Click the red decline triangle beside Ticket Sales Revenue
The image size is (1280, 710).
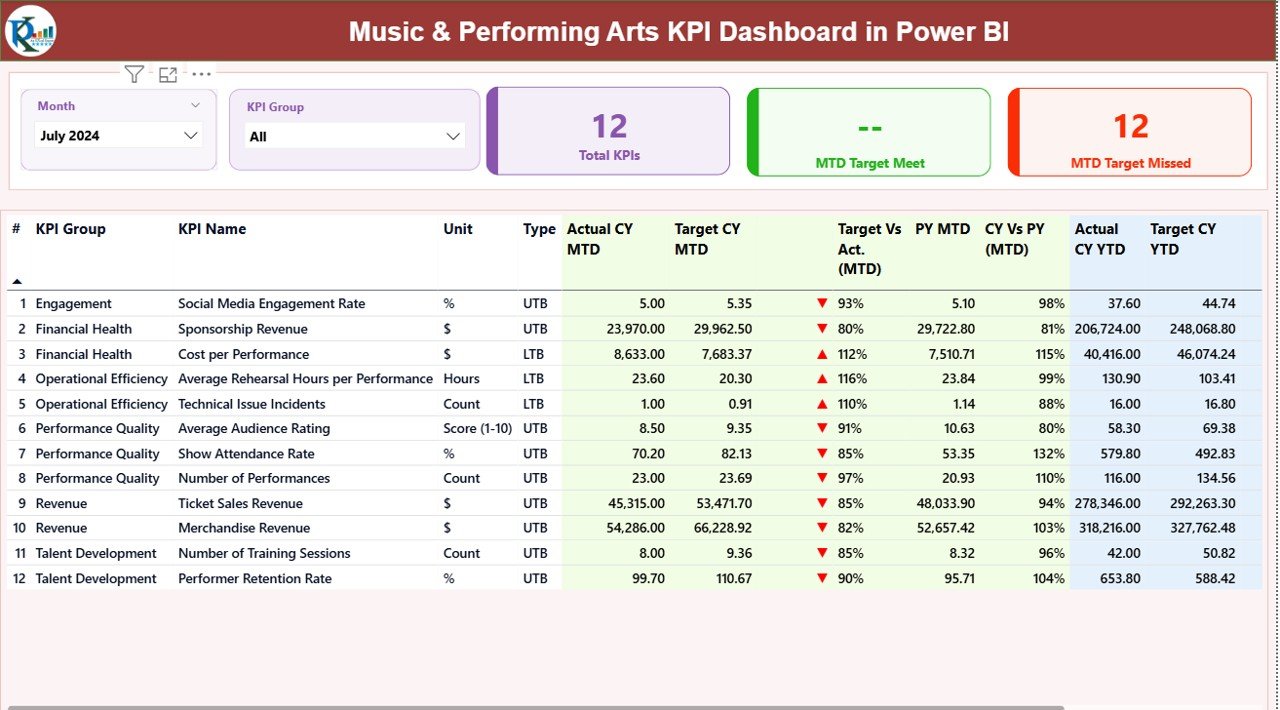822,503
